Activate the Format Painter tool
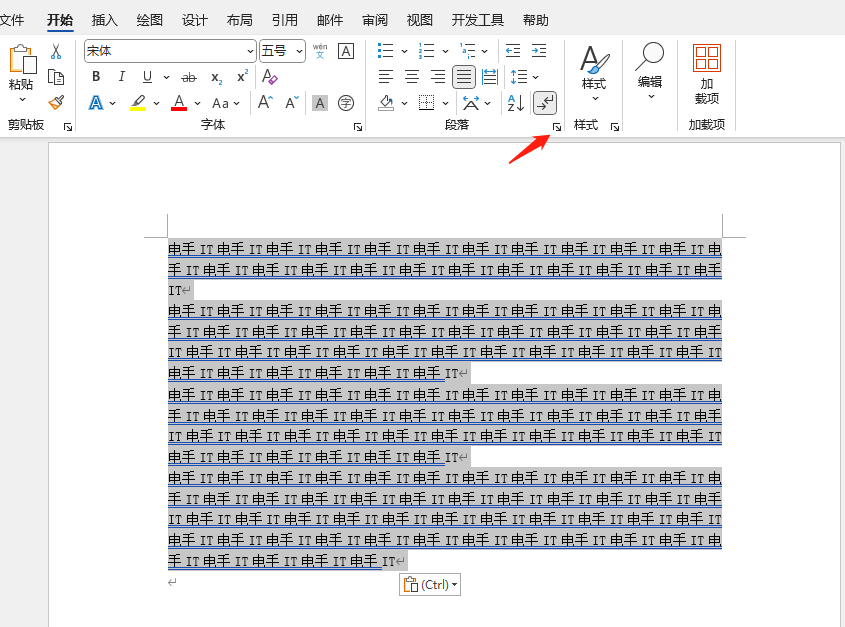845x627 pixels. (x=57, y=103)
